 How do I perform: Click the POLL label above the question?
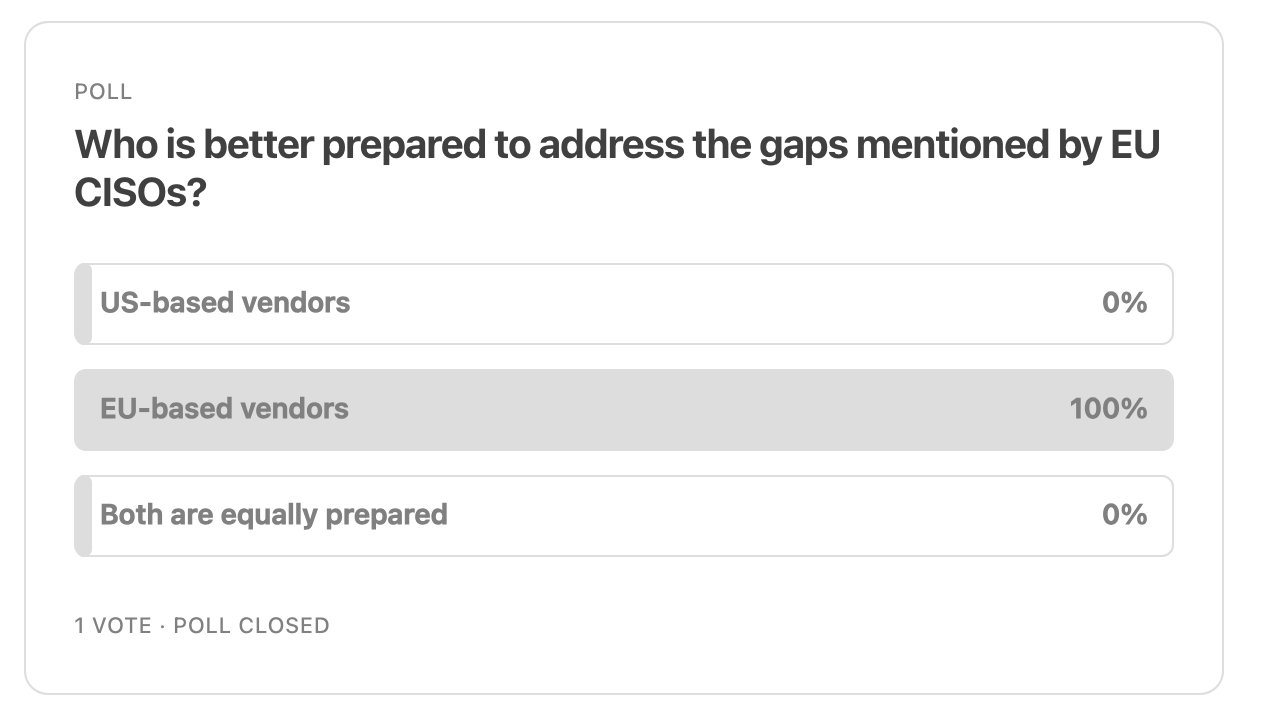[103, 92]
